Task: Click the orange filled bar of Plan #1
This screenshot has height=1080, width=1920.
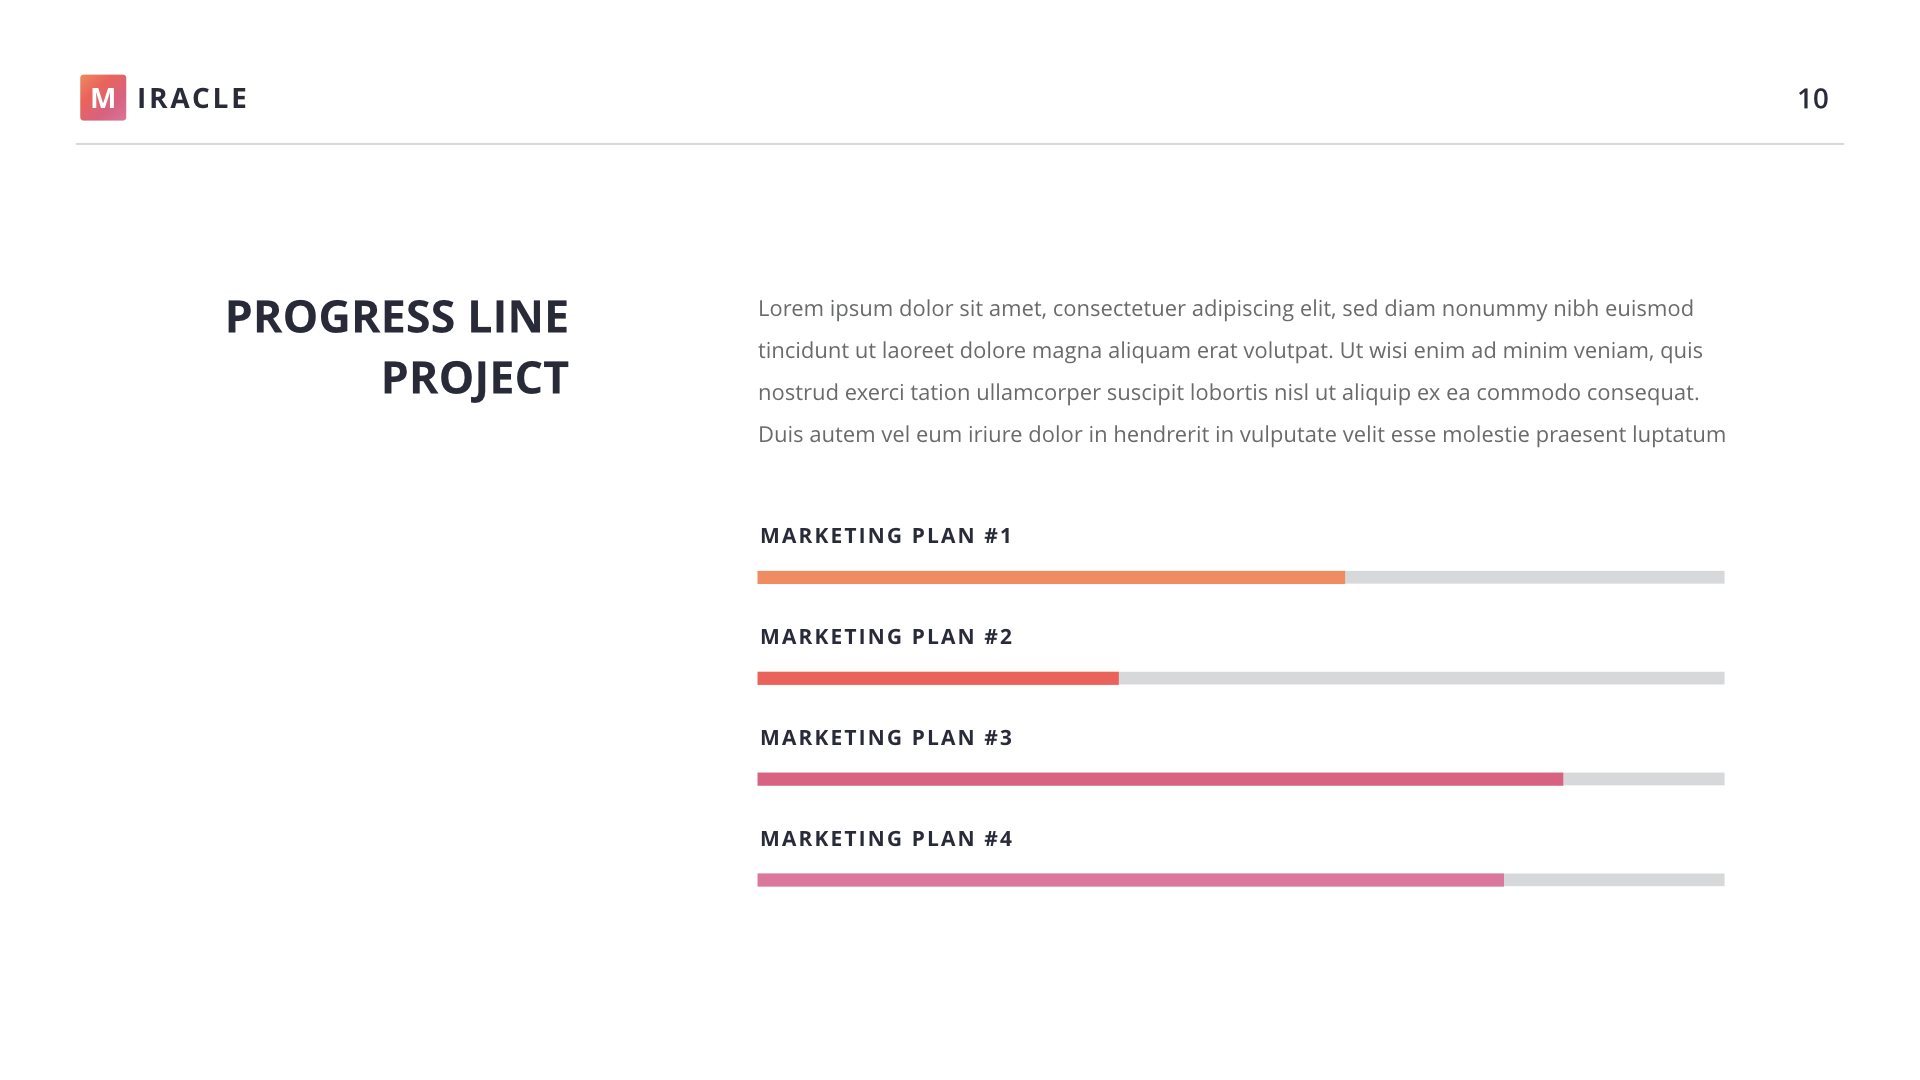Action: coord(1050,577)
